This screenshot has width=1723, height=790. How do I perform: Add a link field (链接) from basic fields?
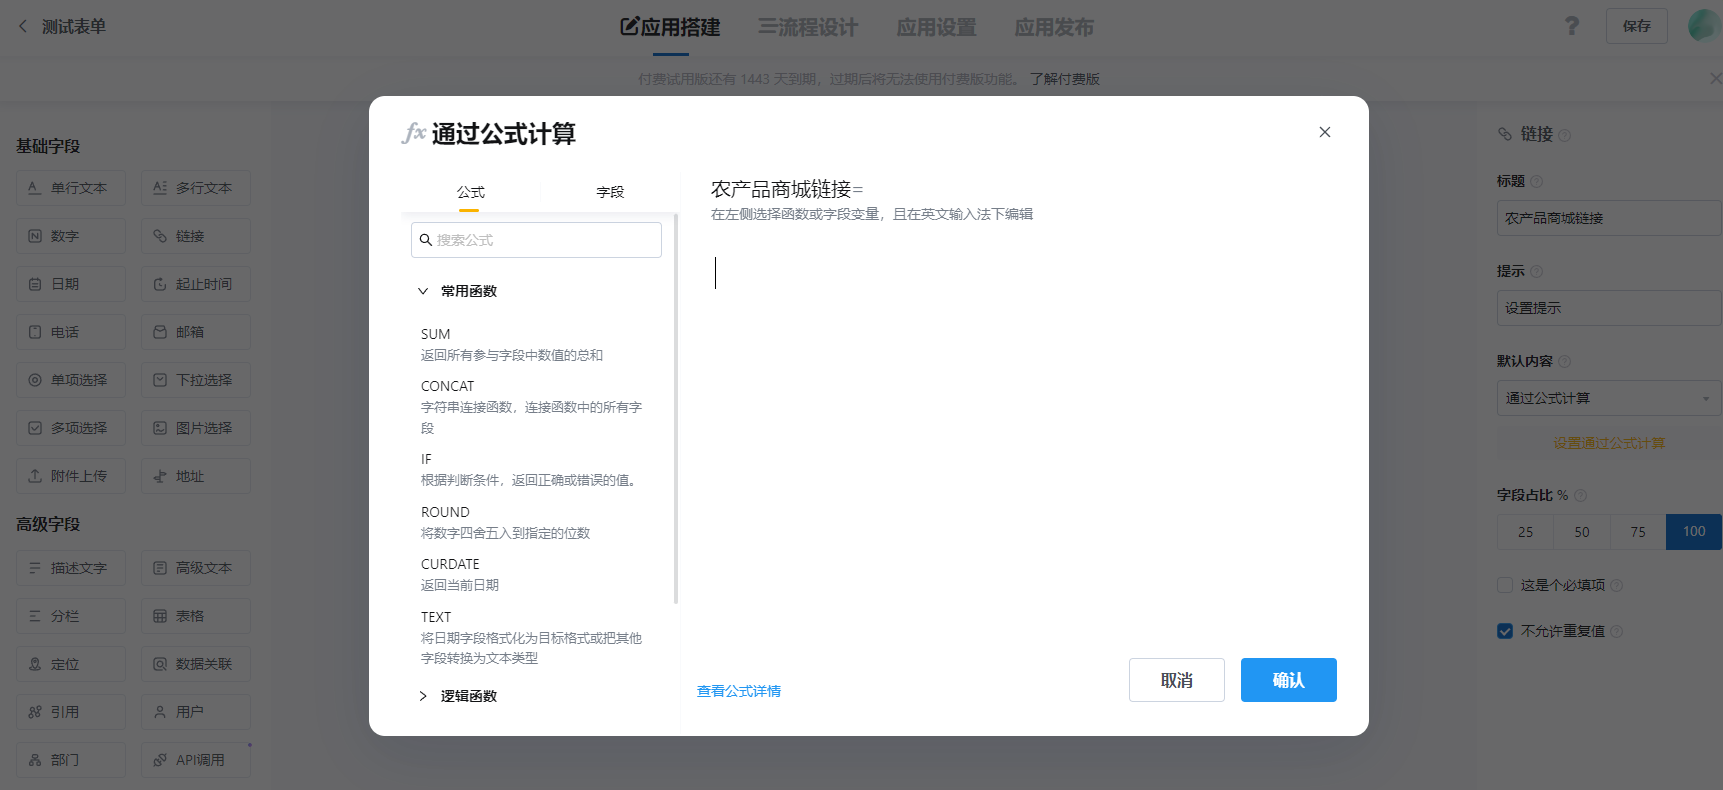[196, 236]
